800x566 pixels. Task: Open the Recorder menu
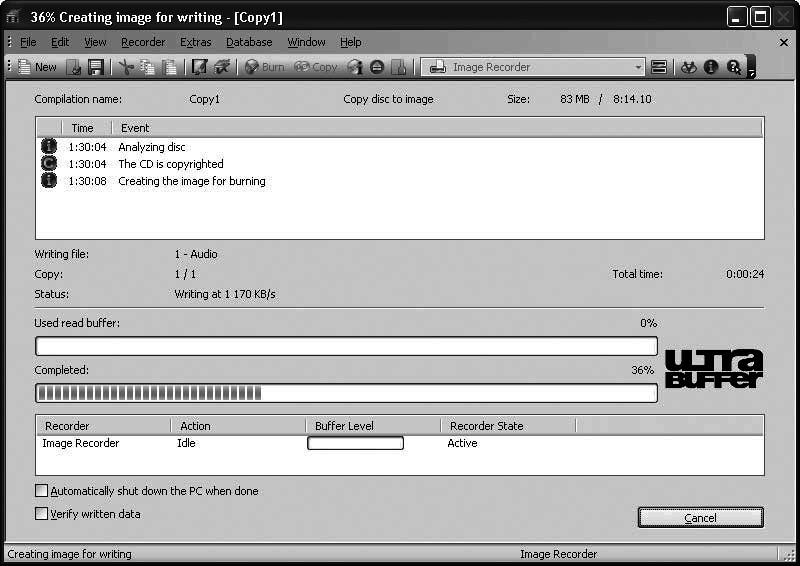point(143,42)
